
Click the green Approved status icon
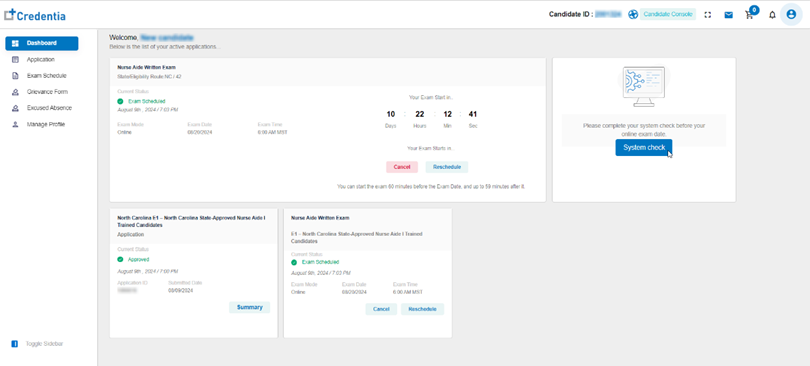[x=120, y=260]
